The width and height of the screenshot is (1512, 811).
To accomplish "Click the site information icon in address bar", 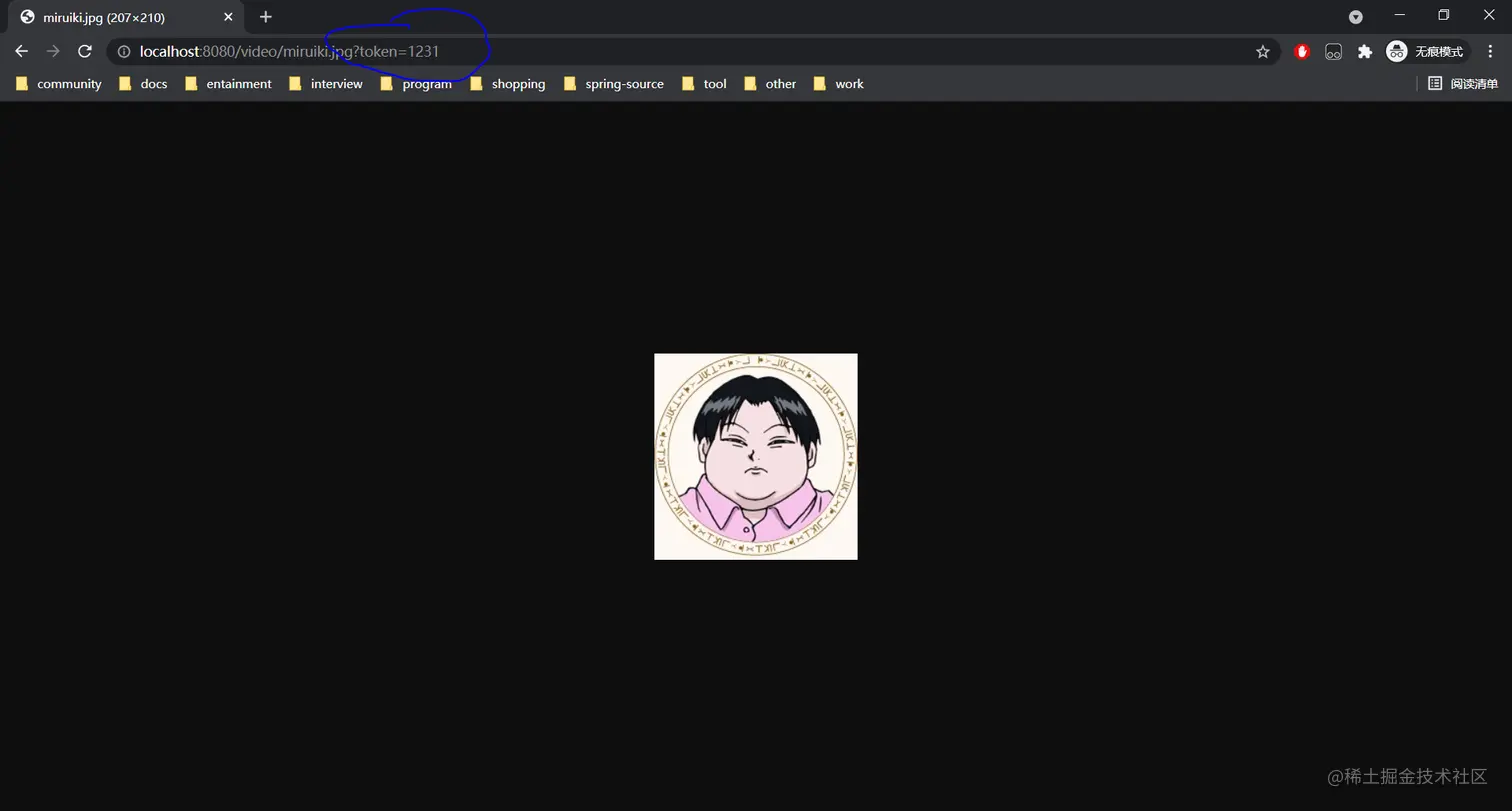I will click(122, 51).
